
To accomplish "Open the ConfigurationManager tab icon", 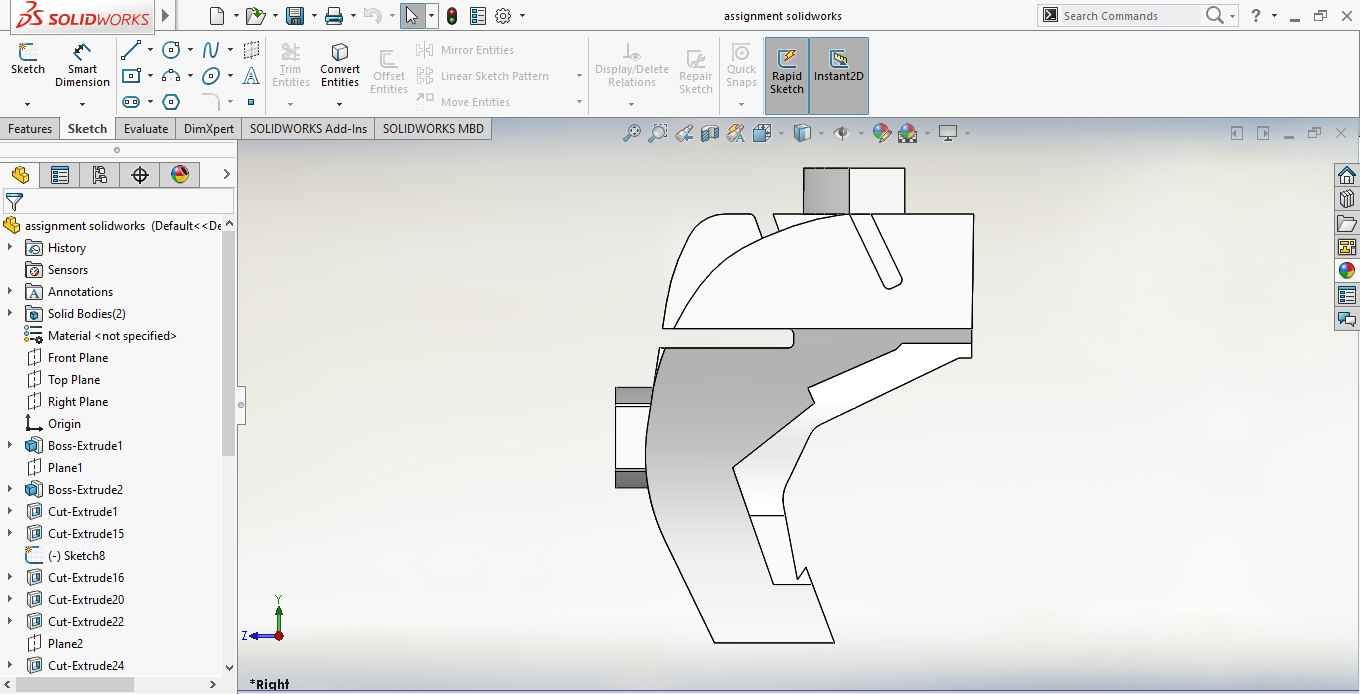I will point(99,175).
